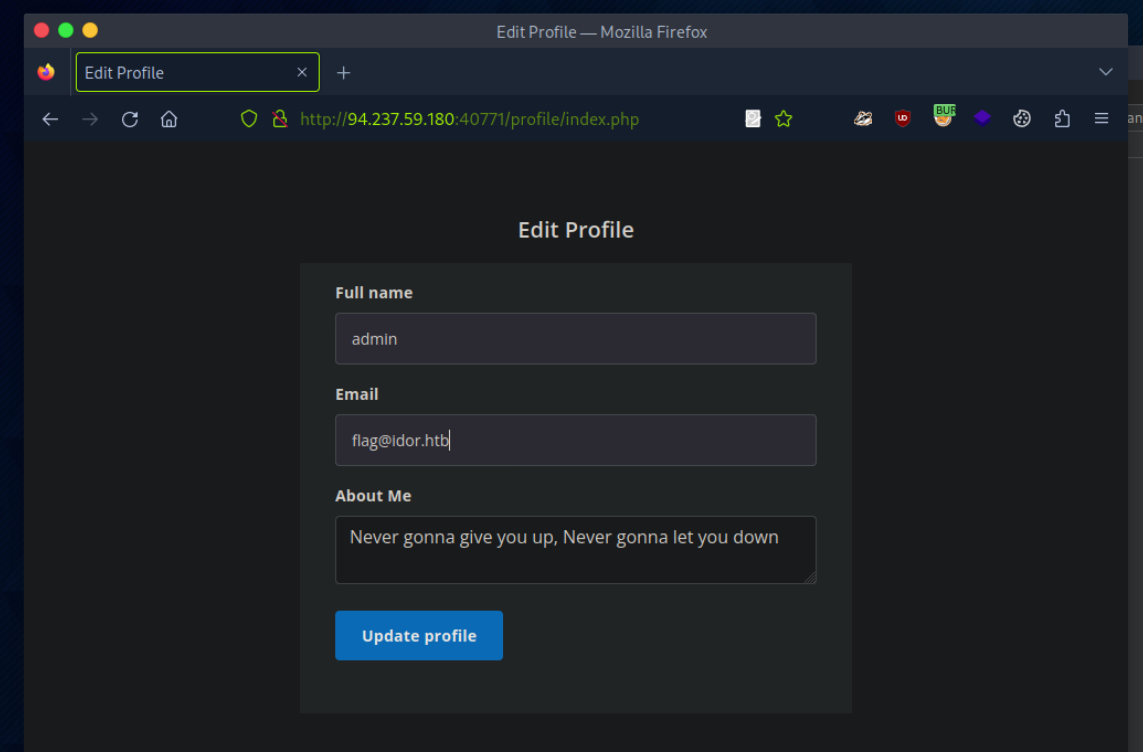Select the Edit Profile tab
The image size is (1143, 752).
(180, 72)
